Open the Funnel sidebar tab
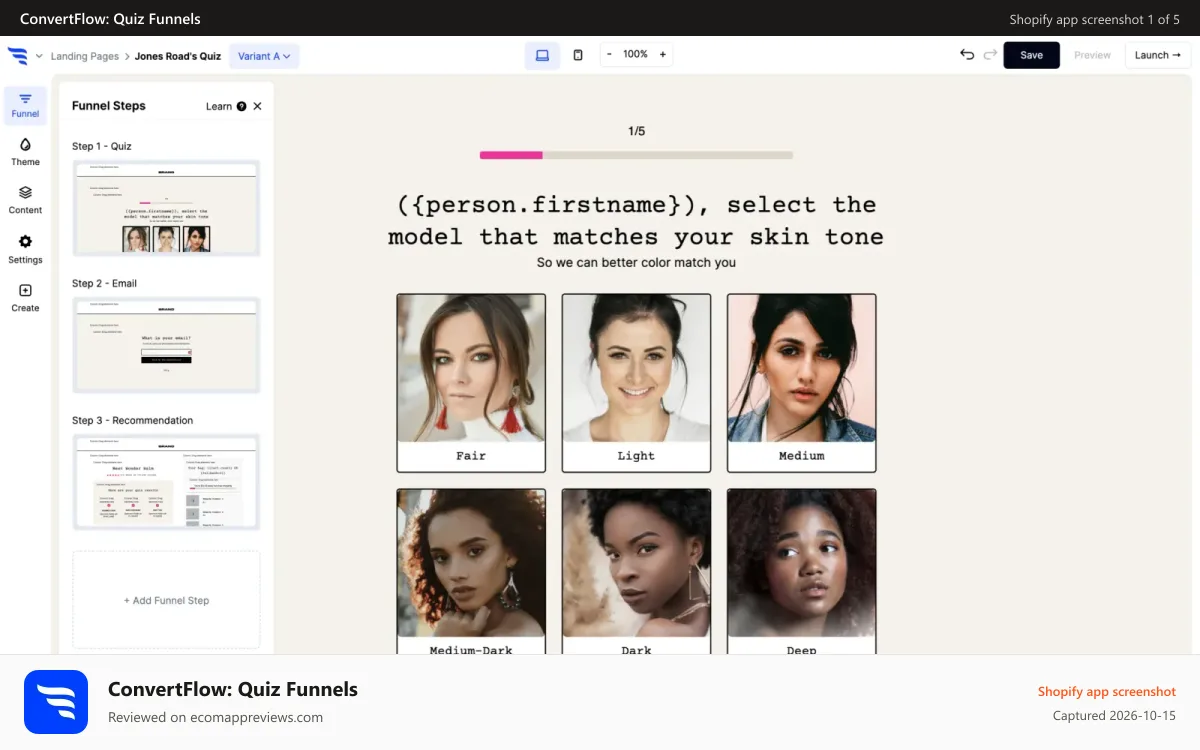Image resolution: width=1200 pixels, height=750 pixels. (25, 105)
